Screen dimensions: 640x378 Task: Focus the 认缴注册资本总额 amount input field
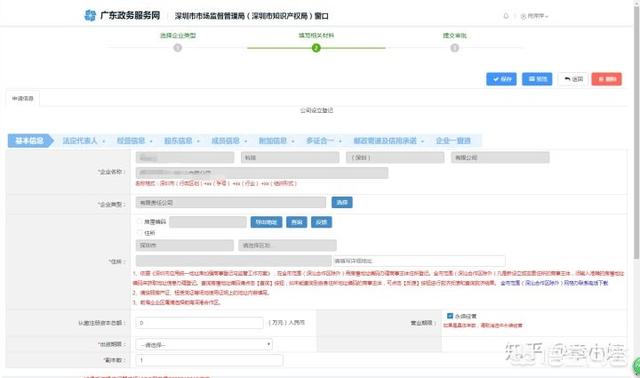pos(200,323)
